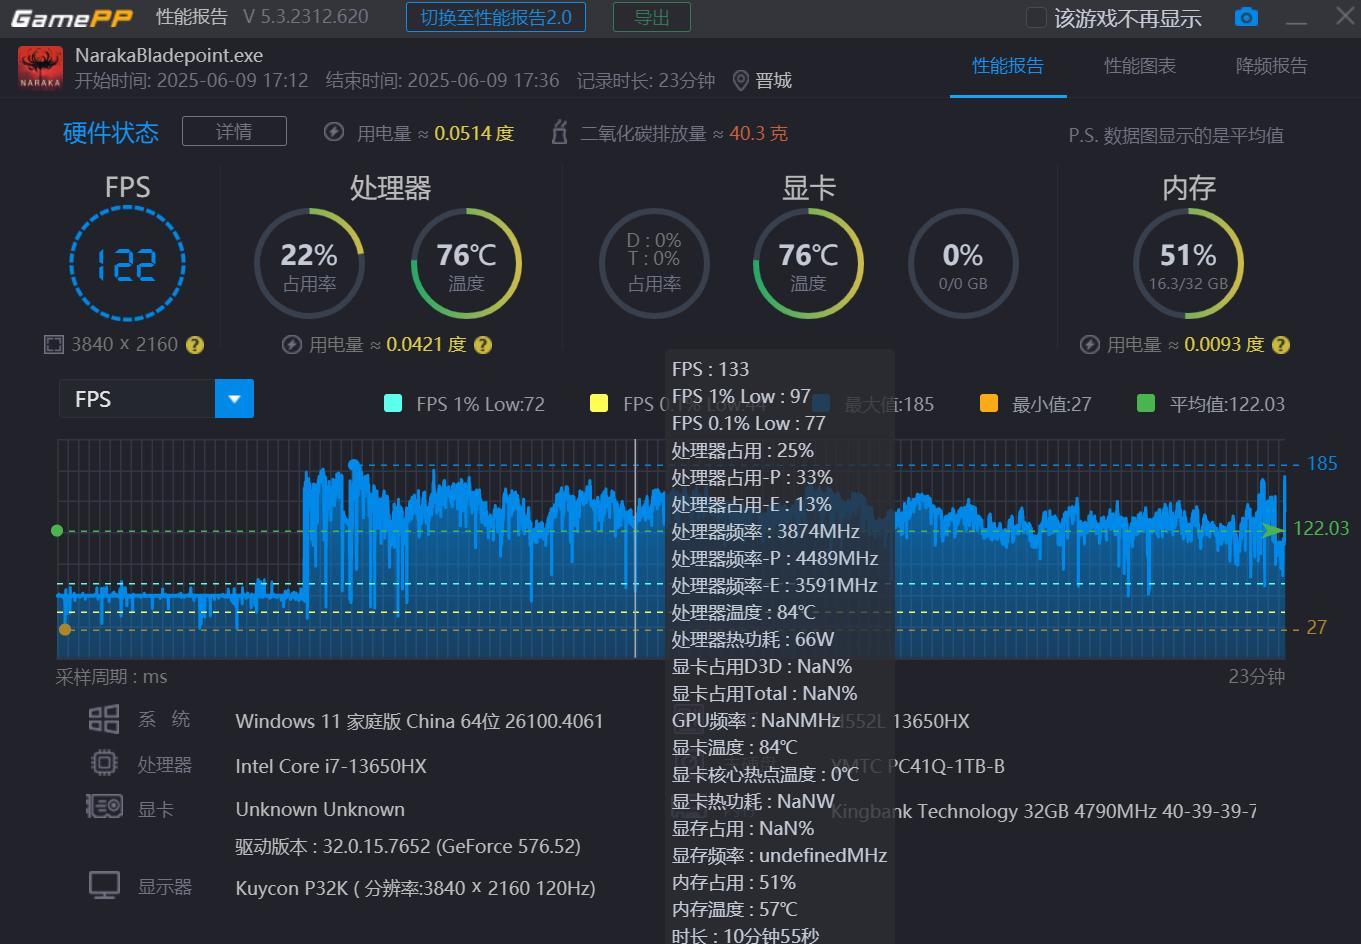Viewport: 1361px width, 944px height.
Task: Open the help icon next to 0.0093 度
Action: pyautogui.click(x=1281, y=345)
